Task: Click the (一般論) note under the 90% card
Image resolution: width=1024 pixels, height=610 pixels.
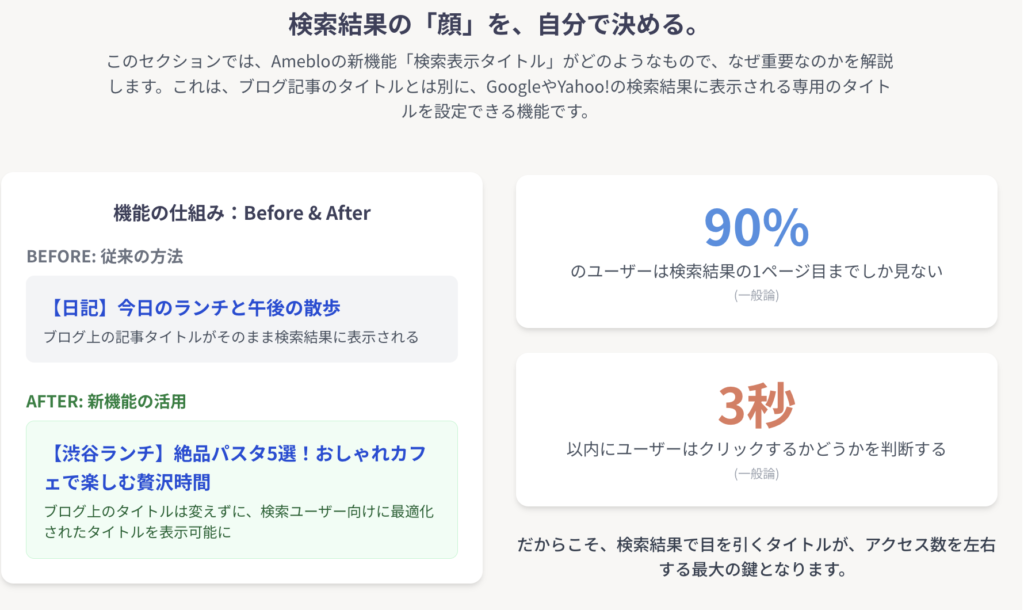Action: 756,295
